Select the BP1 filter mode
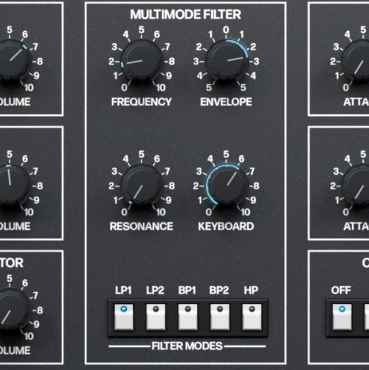The height and width of the screenshot is (370, 369). click(x=188, y=317)
